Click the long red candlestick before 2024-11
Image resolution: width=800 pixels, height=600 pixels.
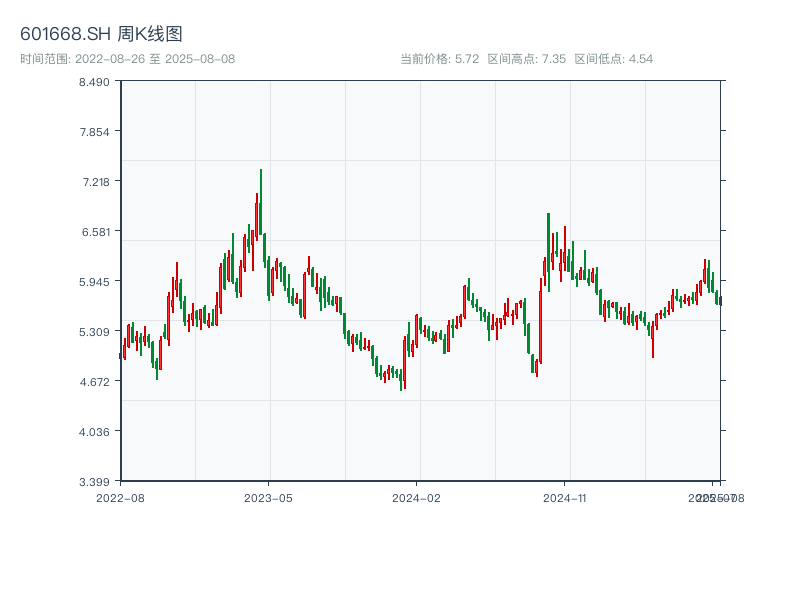pyautogui.click(x=540, y=320)
